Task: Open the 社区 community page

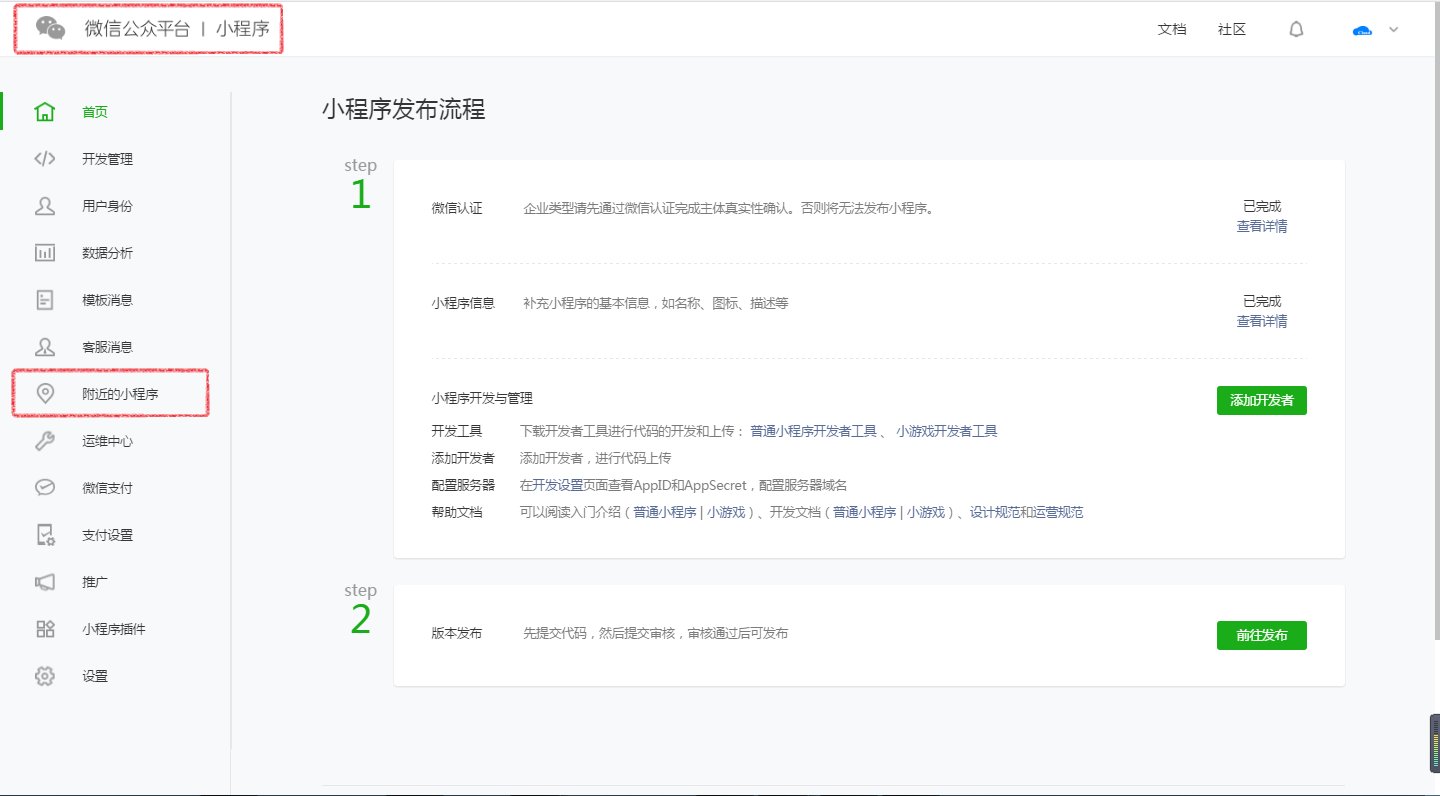Action: pos(1231,29)
